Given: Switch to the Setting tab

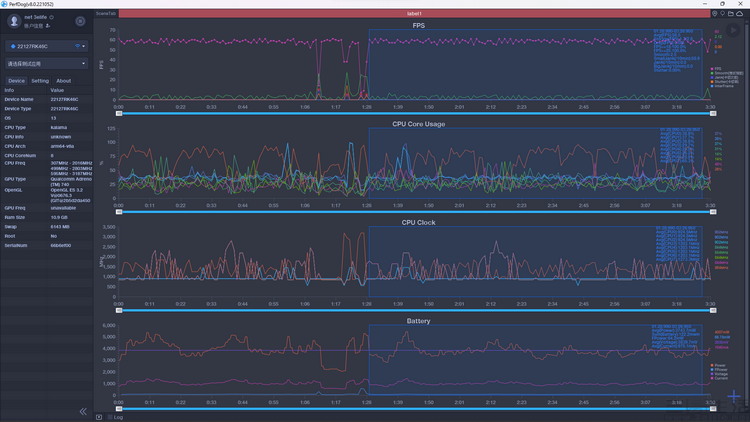Looking at the screenshot, I should (40, 81).
